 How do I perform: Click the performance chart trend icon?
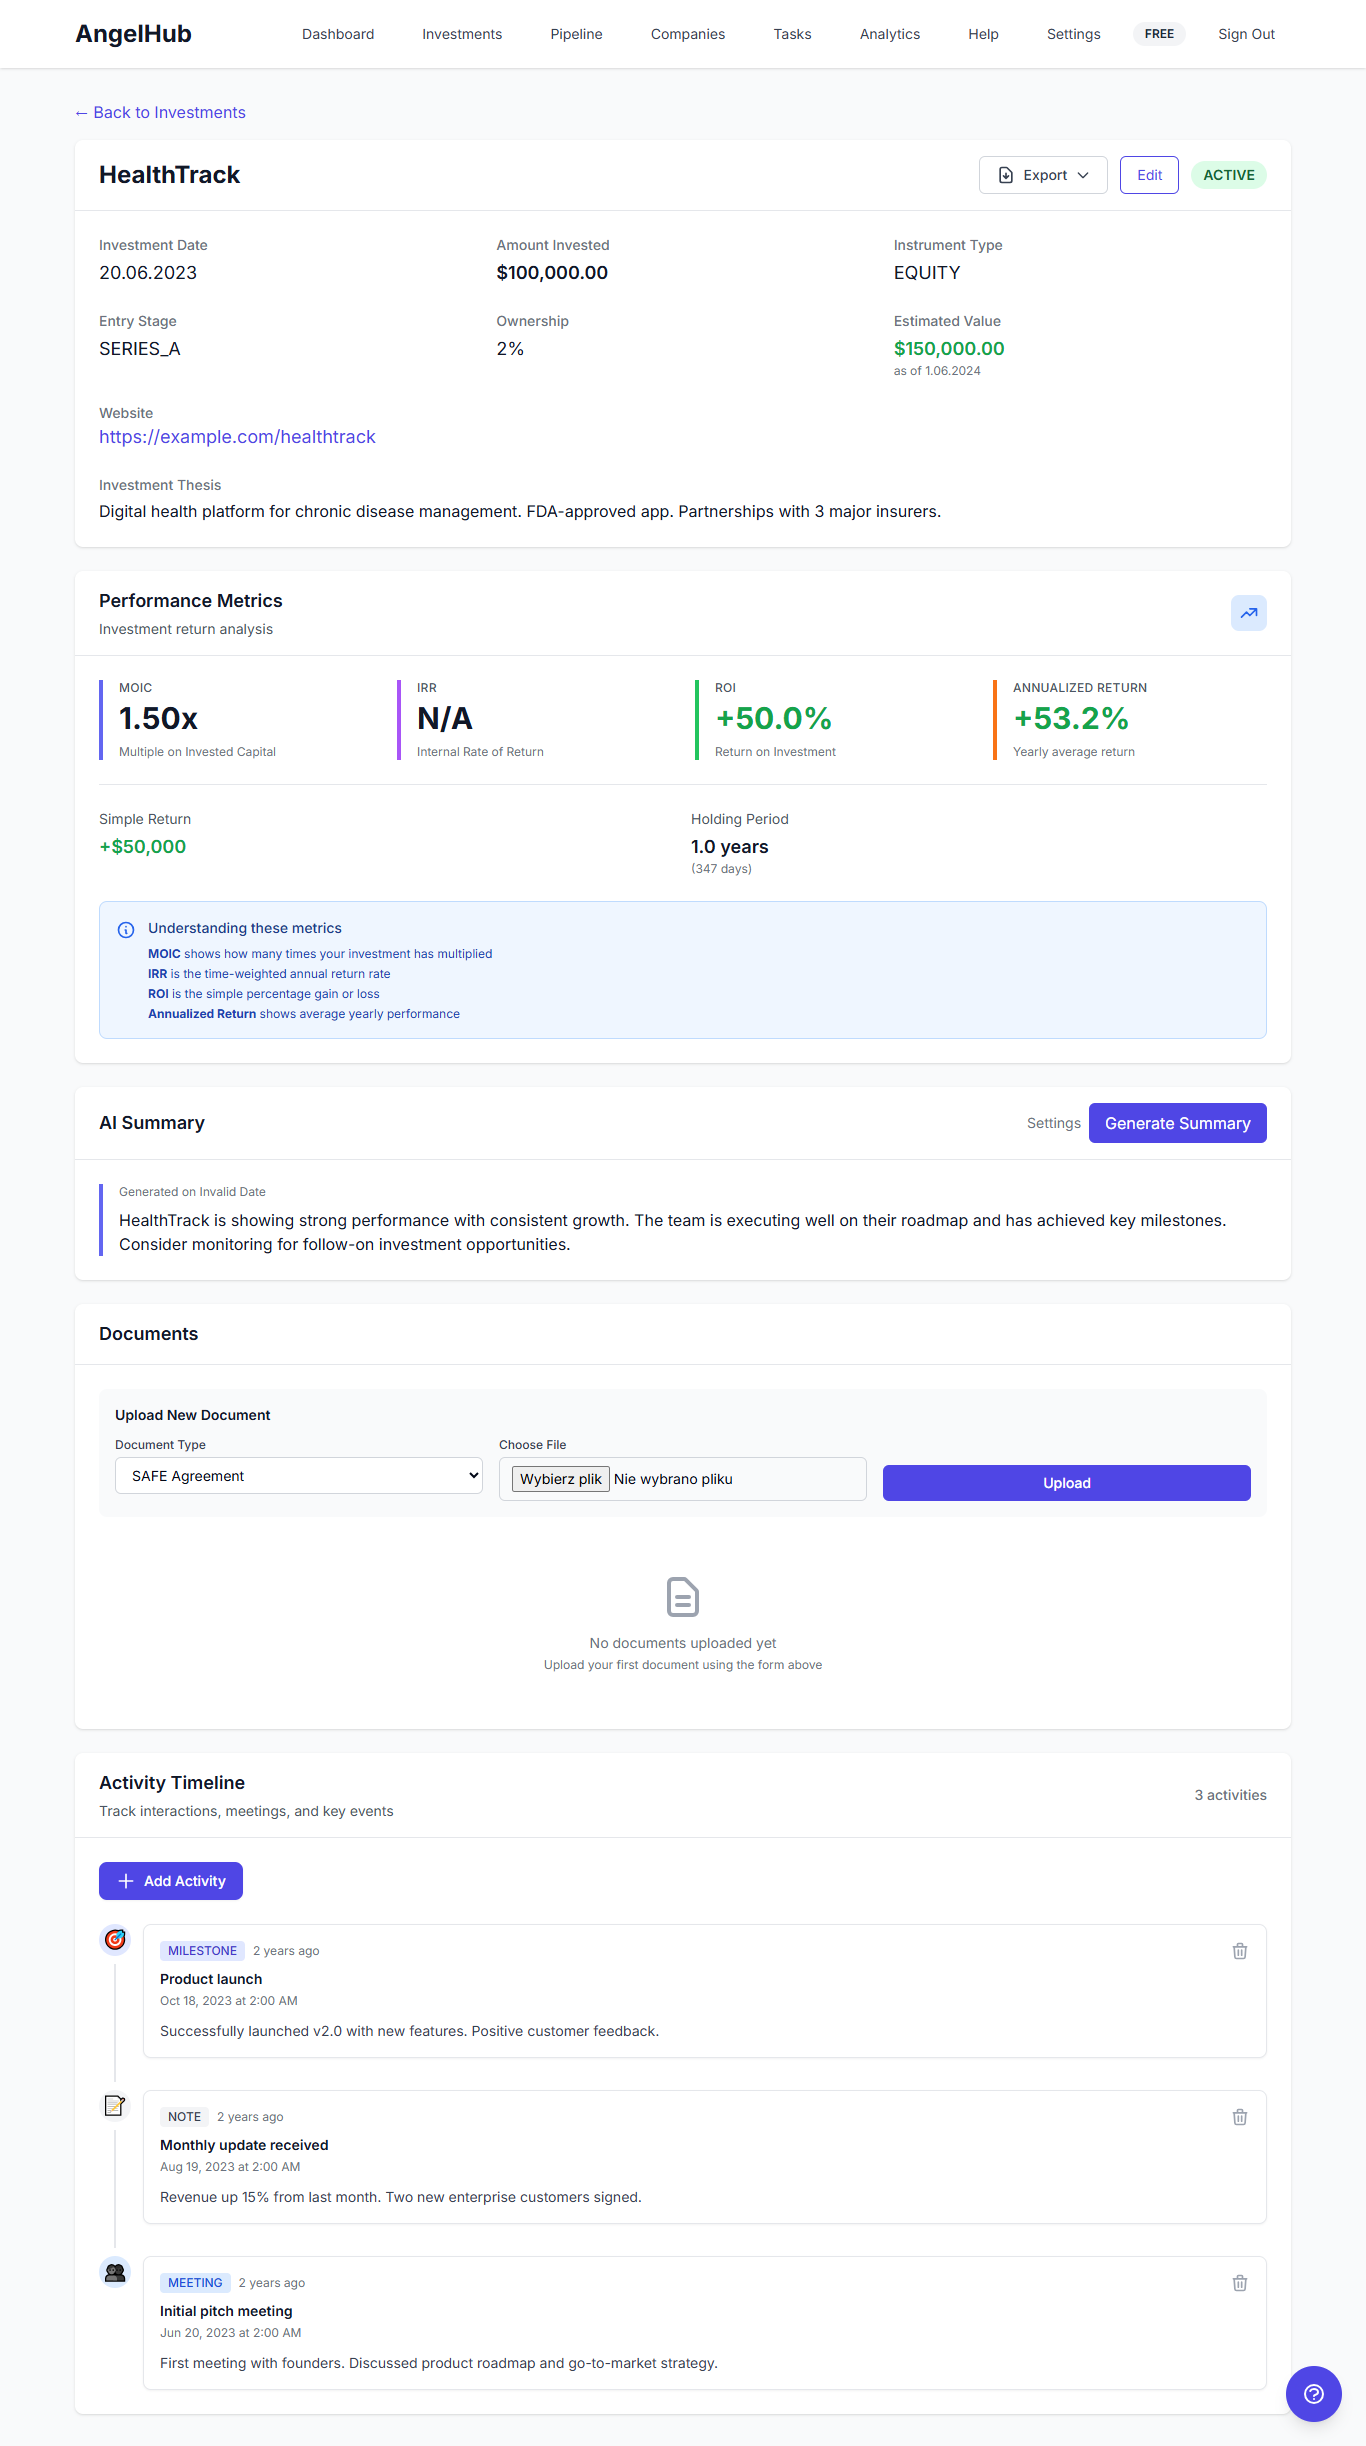click(x=1248, y=613)
